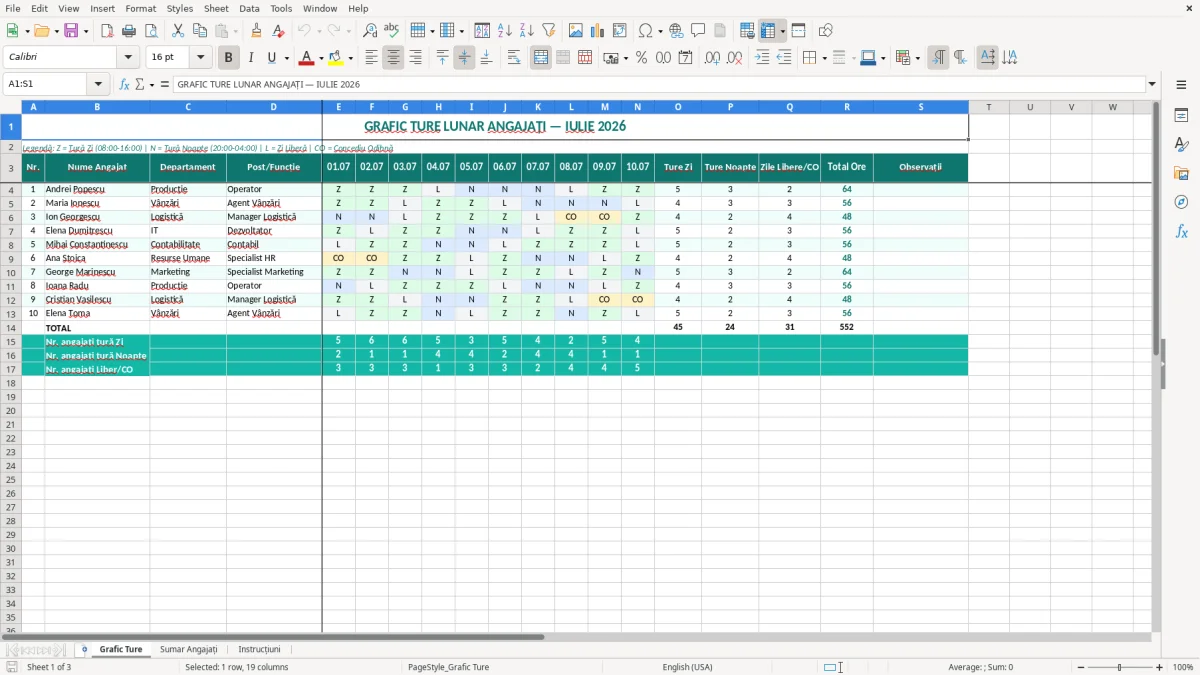Open the Styles menu

pos(180,8)
